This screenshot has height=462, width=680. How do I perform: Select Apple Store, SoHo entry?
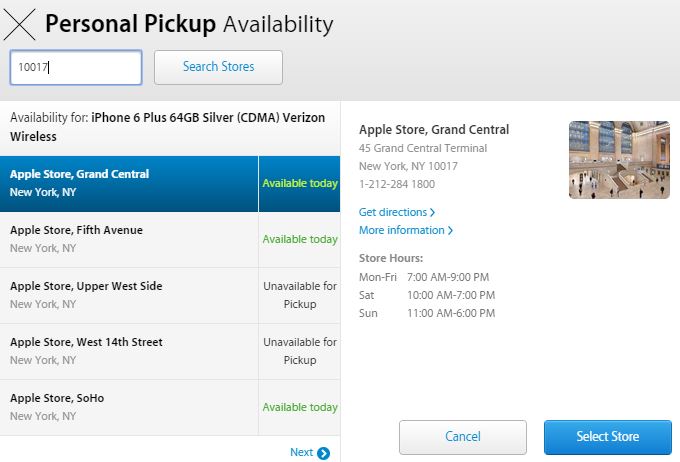(129, 407)
